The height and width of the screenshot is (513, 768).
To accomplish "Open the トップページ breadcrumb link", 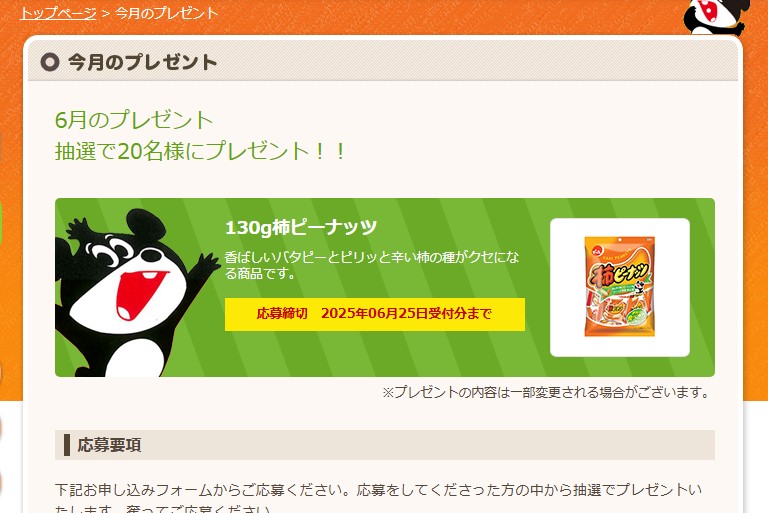I will tap(58, 13).
